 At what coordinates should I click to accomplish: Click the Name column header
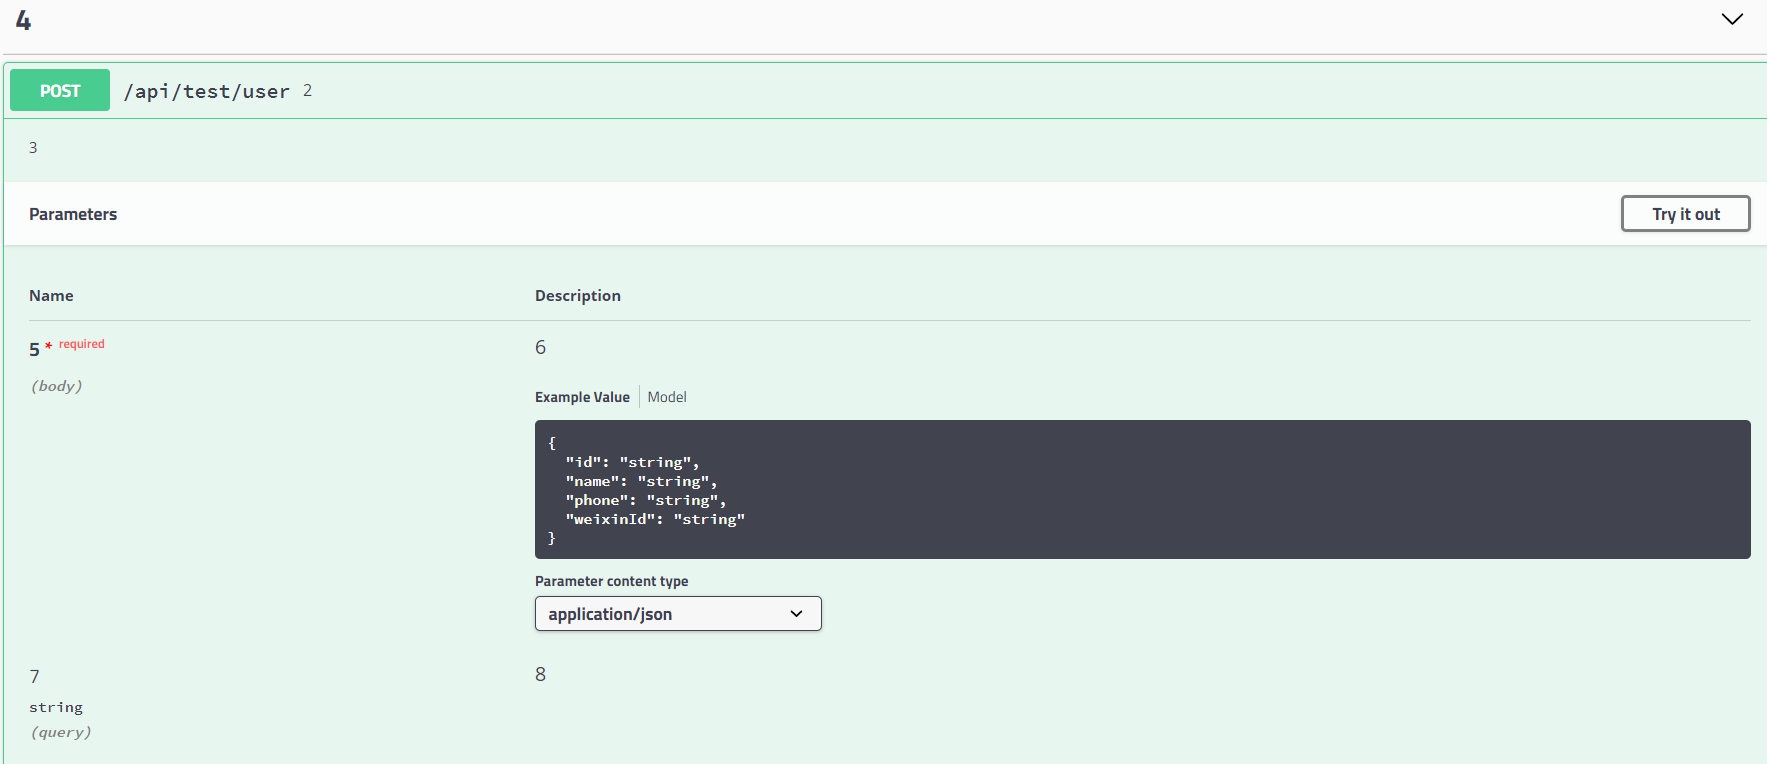[x=51, y=295]
